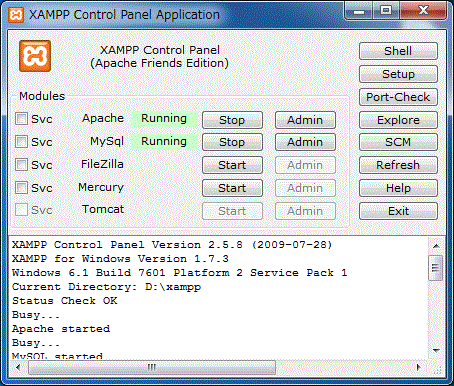Click the XAMPP logo in the panel
This screenshot has height=386, width=454.
tap(35, 56)
